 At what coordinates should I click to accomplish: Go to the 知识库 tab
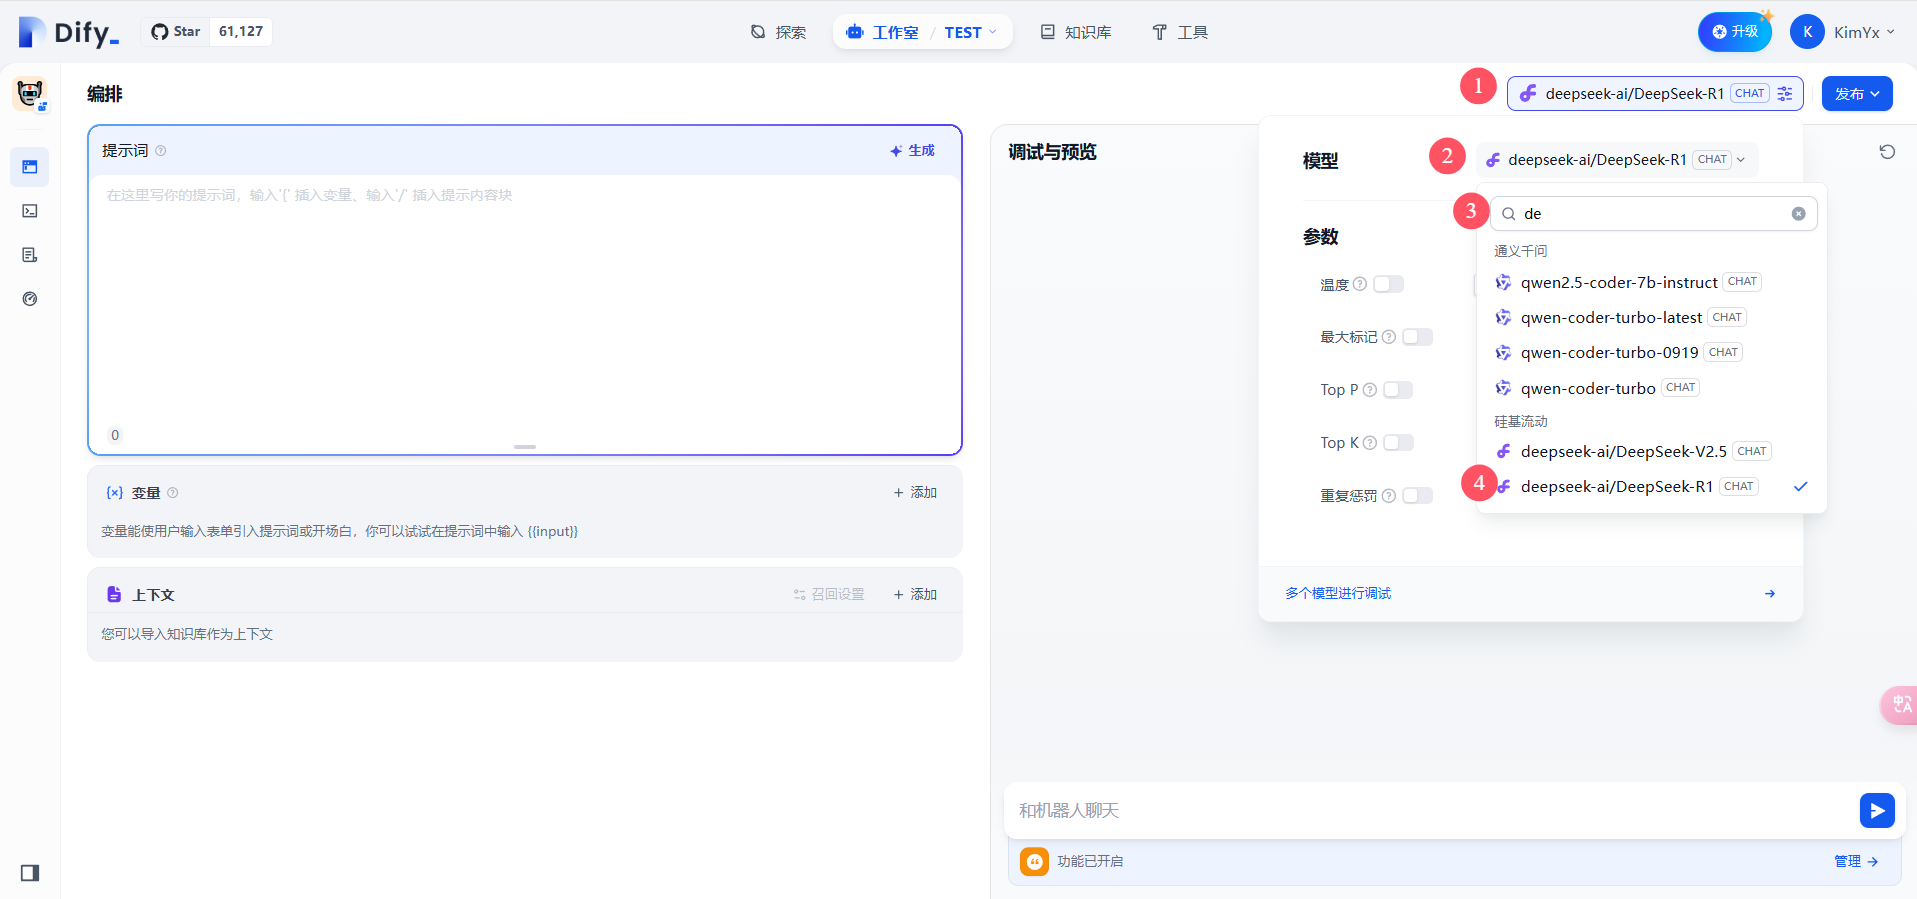coord(1076,32)
